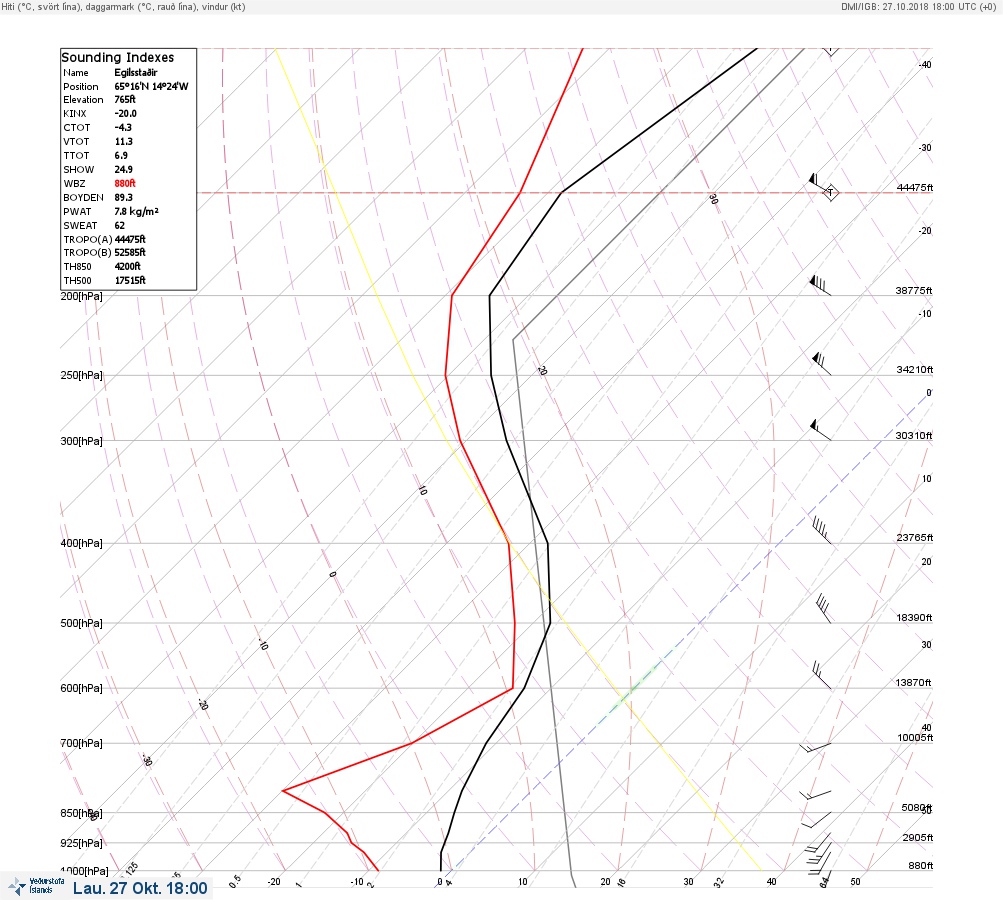Click the SHOW value '24.9'

point(123,170)
